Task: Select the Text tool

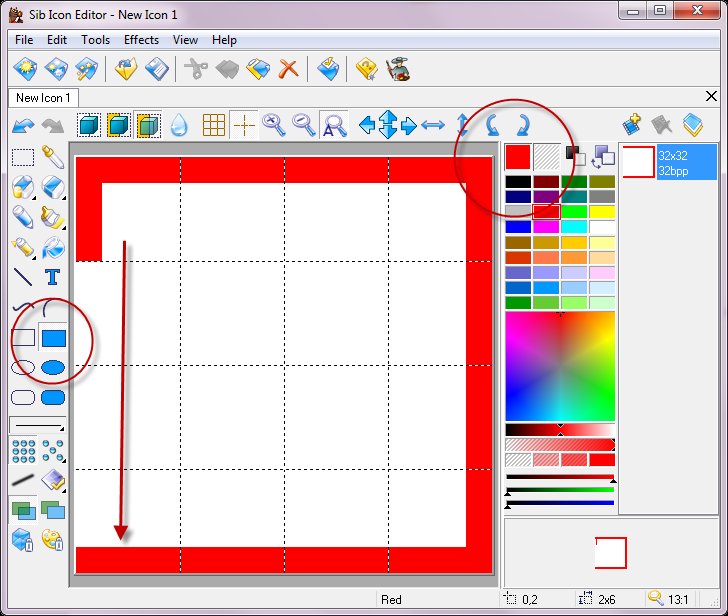Action: pyautogui.click(x=53, y=277)
